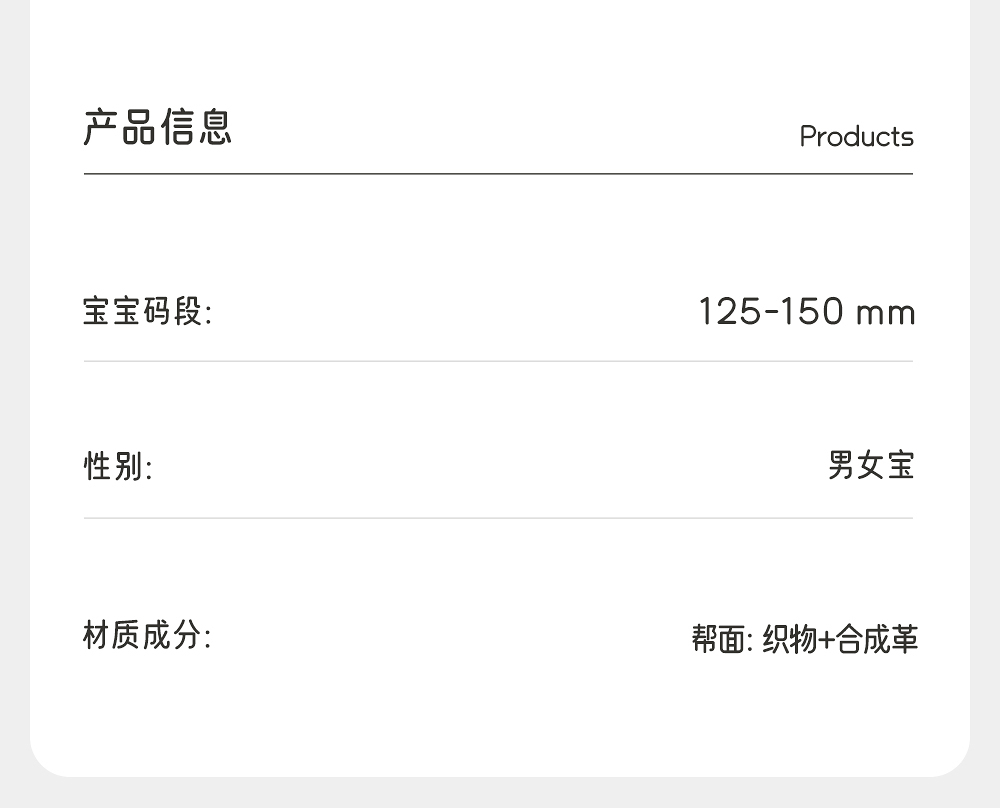Click the 信息 characters in the heading
The height and width of the screenshot is (808, 1000).
(x=196, y=128)
